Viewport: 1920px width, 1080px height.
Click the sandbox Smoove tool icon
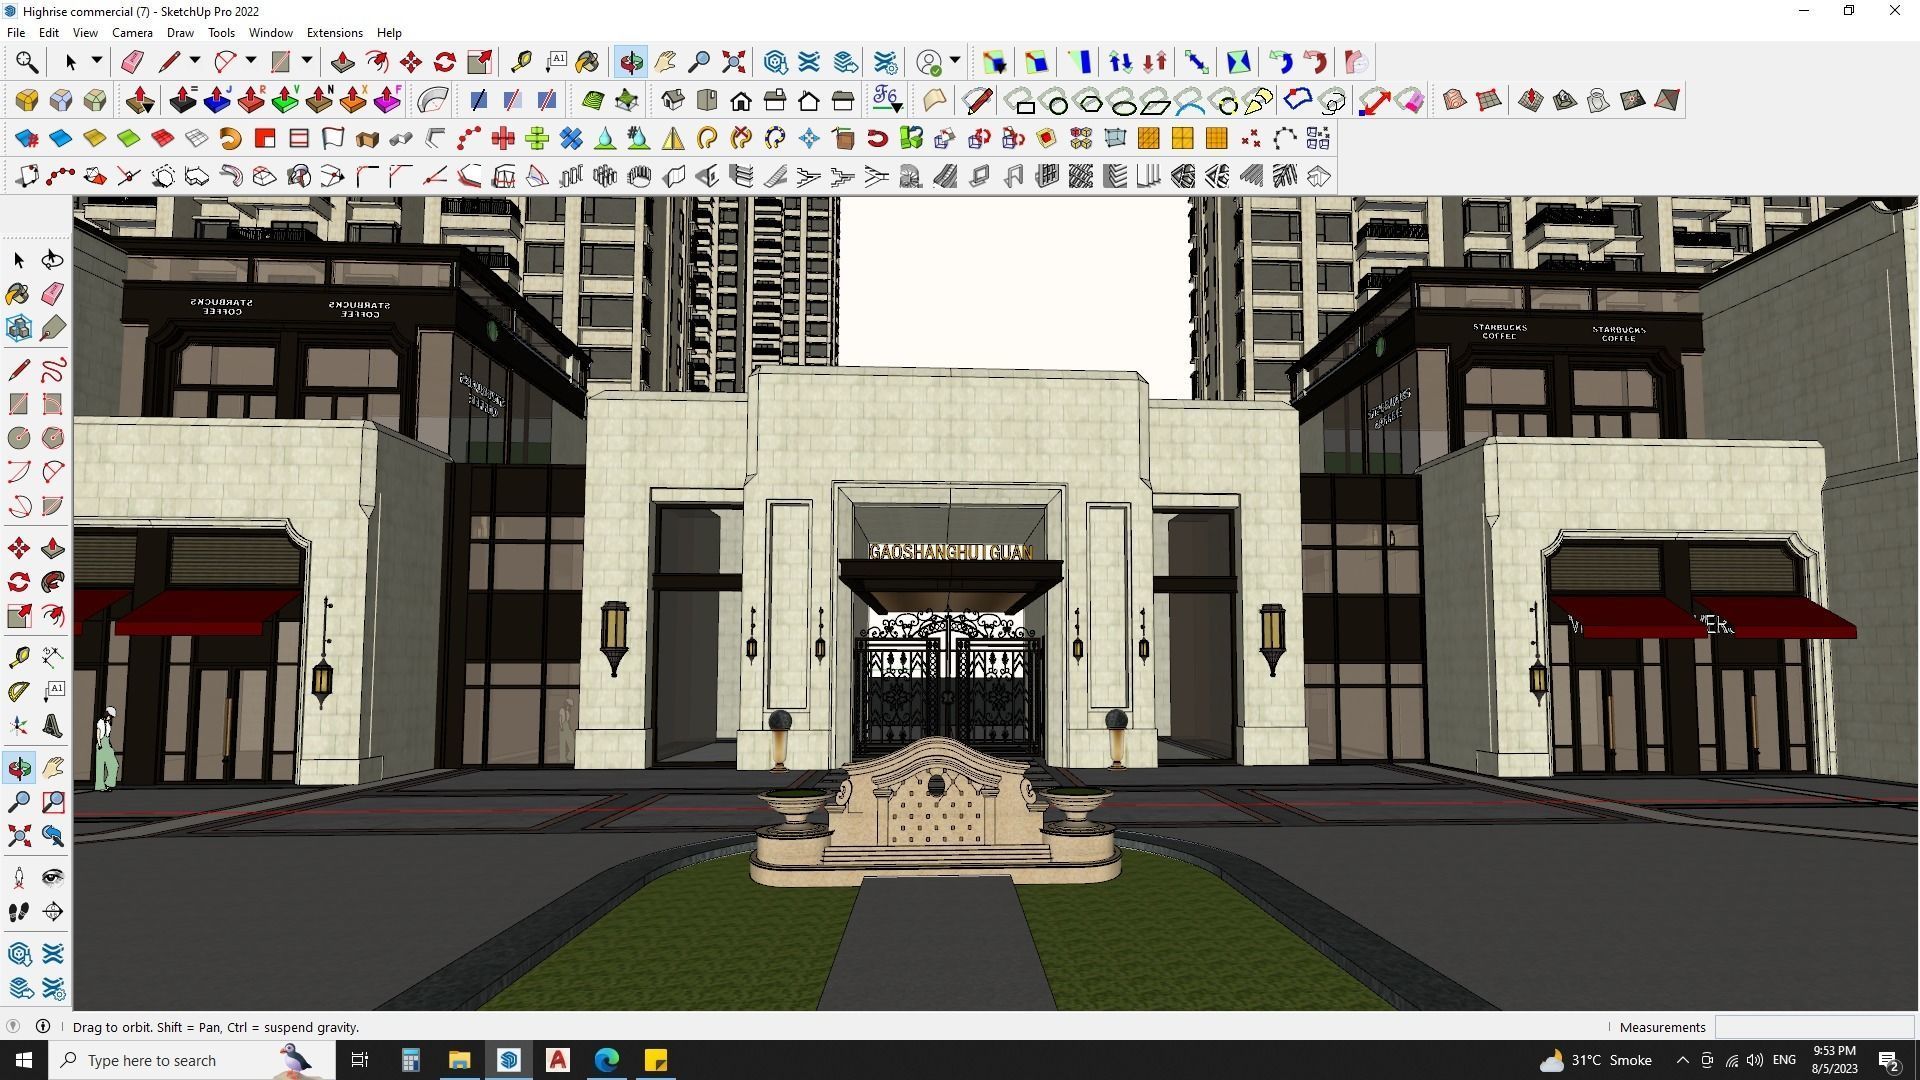1531,100
